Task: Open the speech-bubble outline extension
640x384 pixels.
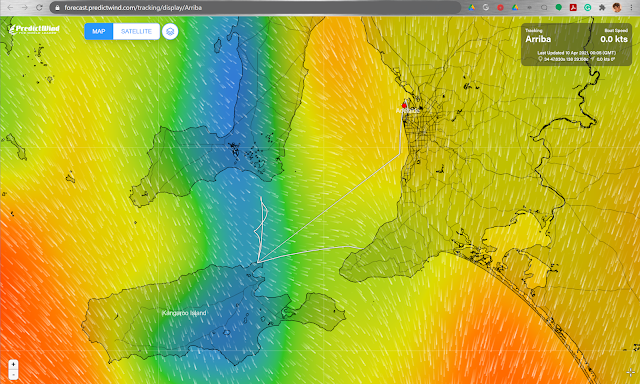Action: [x=544, y=7]
